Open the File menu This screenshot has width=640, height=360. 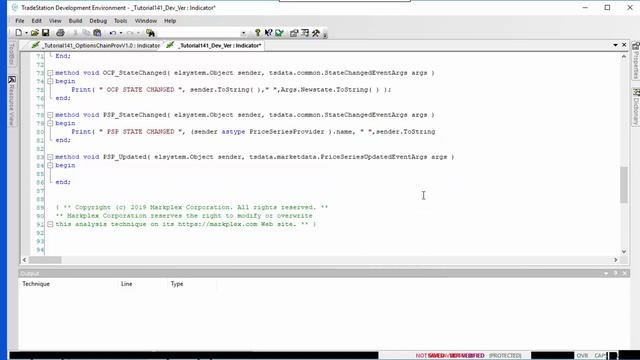tap(20, 21)
